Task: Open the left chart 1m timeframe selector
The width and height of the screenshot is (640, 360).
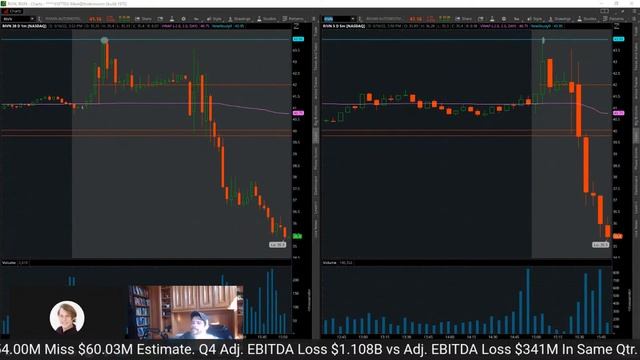Action: point(196,19)
